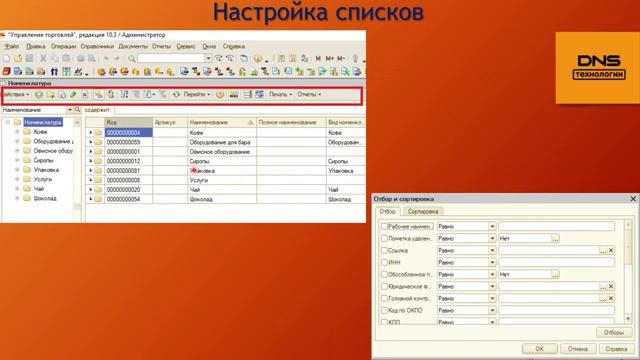Screen dimensions: 640x360
Task: Select the Чай folder in tree
Action: (39, 189)
